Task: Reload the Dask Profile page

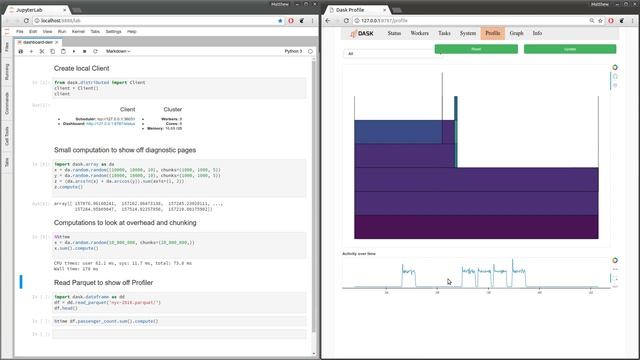Action: (x=347, y=20)
